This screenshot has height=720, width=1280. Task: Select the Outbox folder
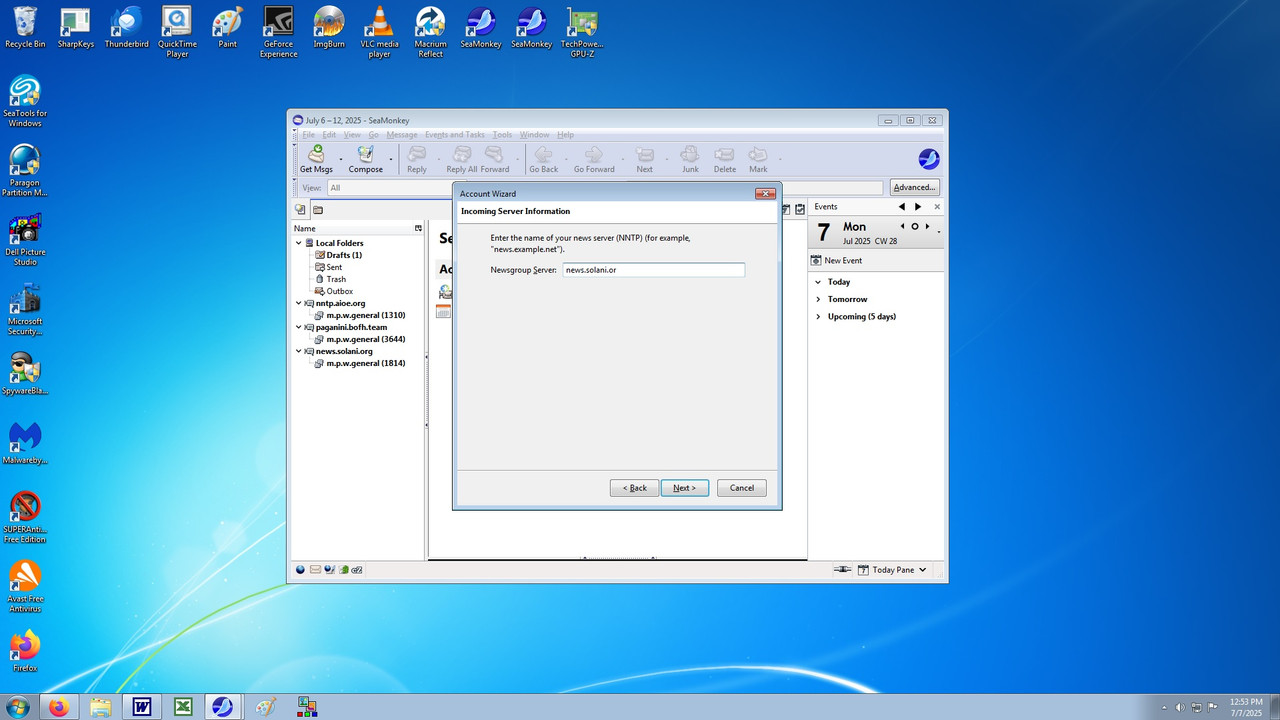[x=340, y=291]
